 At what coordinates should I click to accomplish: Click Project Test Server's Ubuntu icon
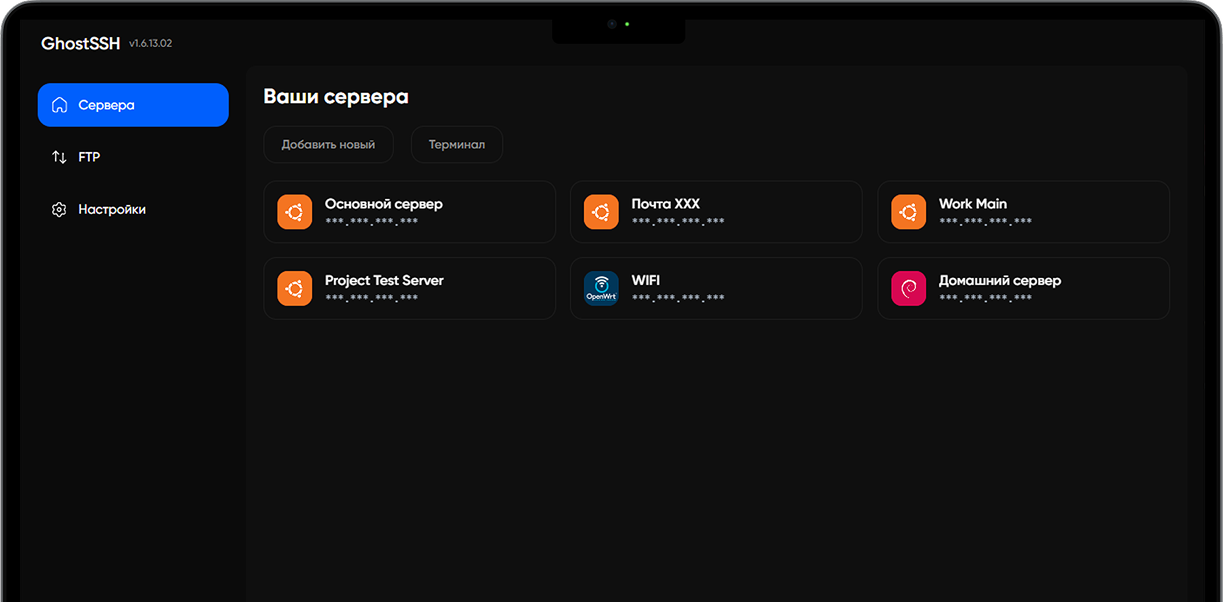point(294,289)
